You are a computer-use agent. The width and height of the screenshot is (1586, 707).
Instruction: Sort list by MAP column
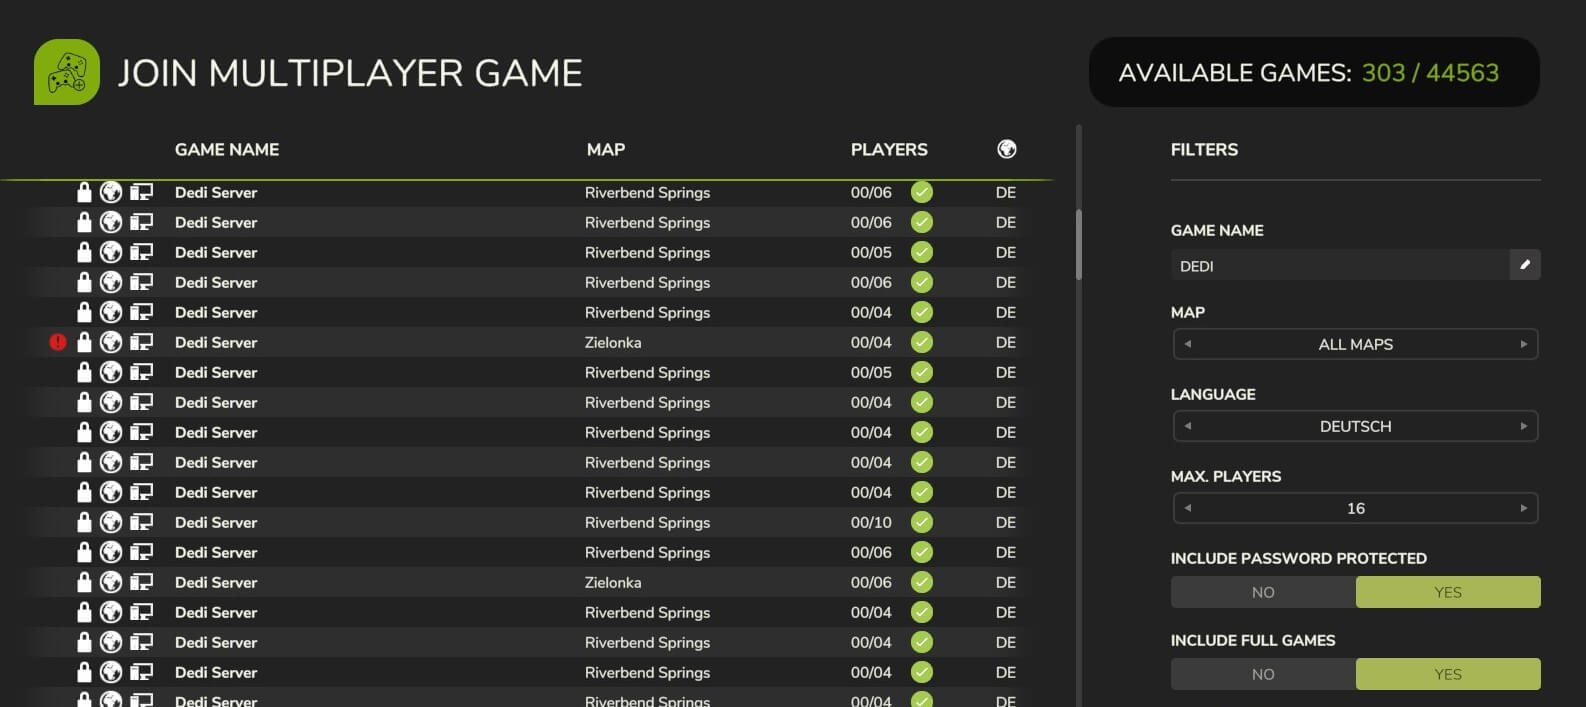pyautogui.click(x=606, y=149)
